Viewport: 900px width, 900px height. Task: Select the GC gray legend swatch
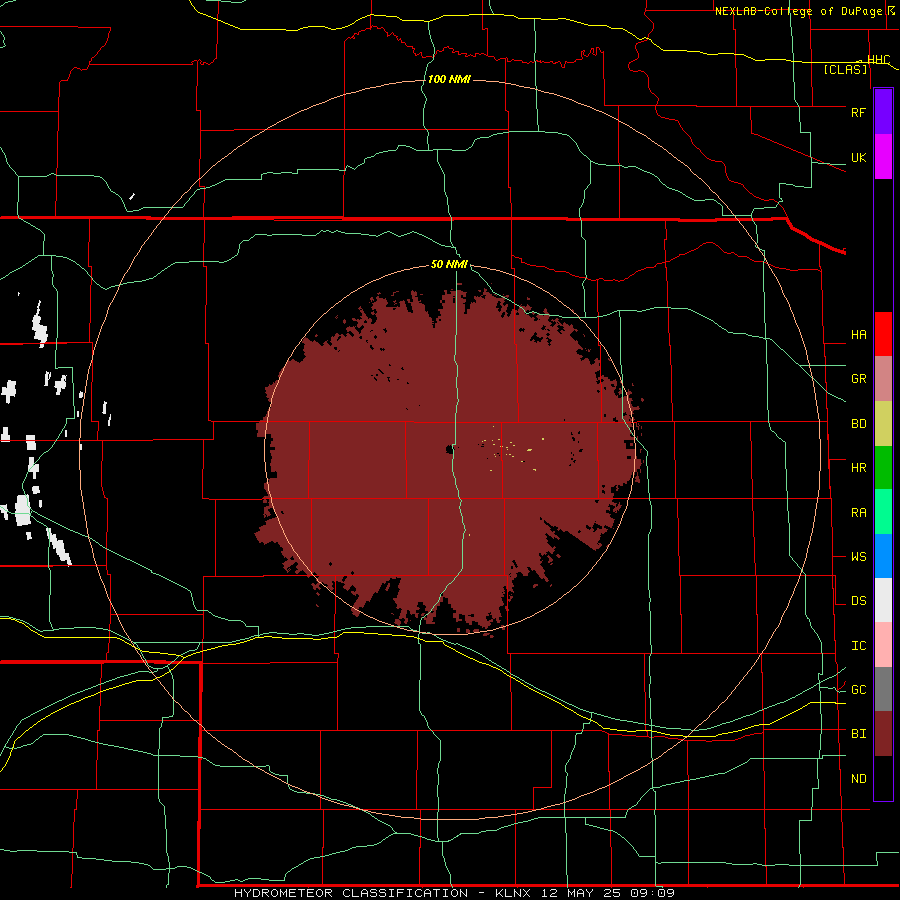coord(883,689)
